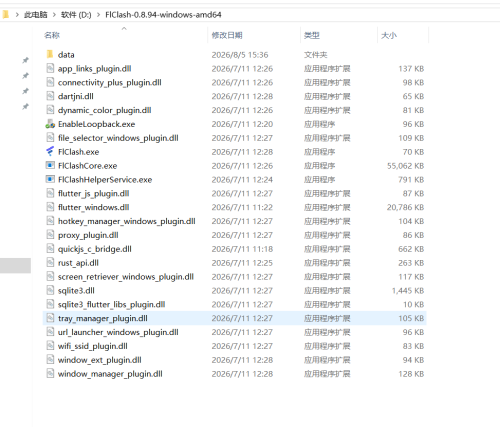Viewport: 500px width, 427px height.
Task: Select the window_ext_plugin.dll file icon
Action: pyautogui.click(x=50, y=360)
